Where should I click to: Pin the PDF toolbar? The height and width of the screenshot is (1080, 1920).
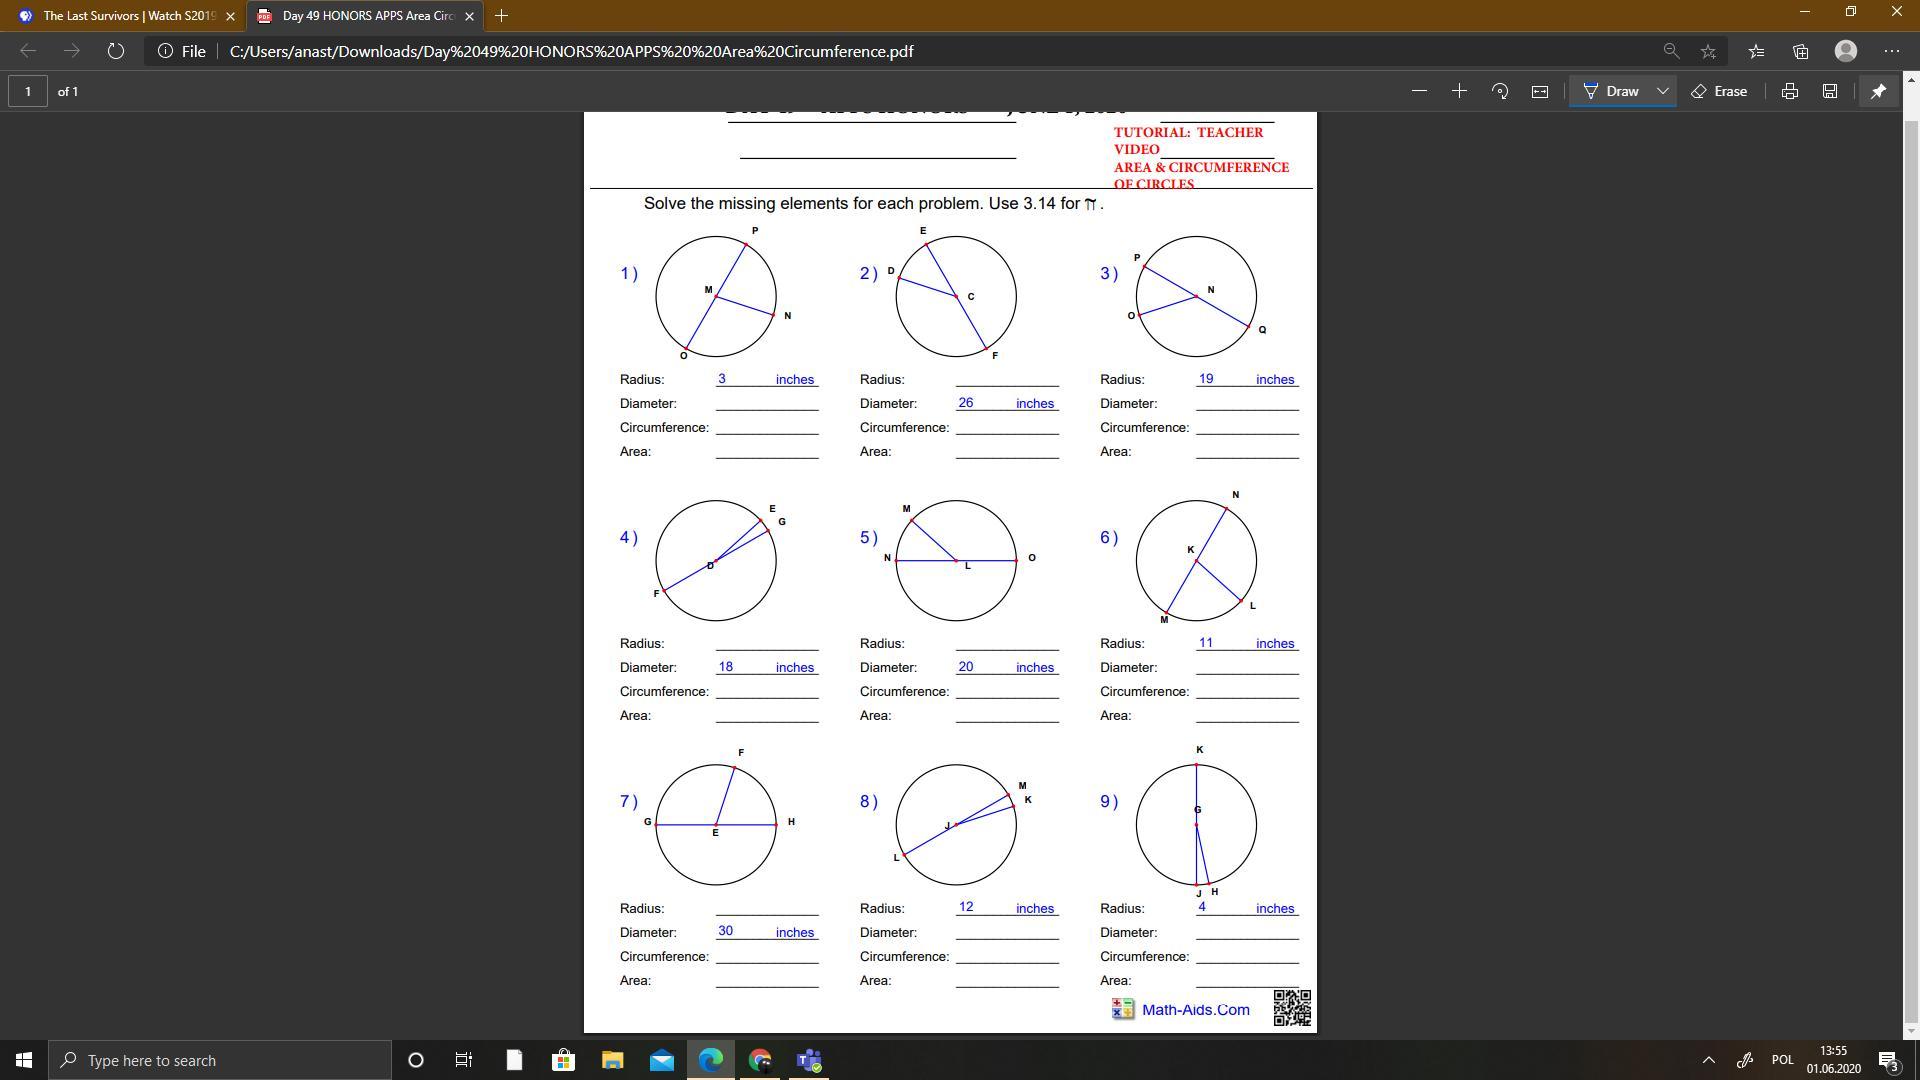[1878, 91]
